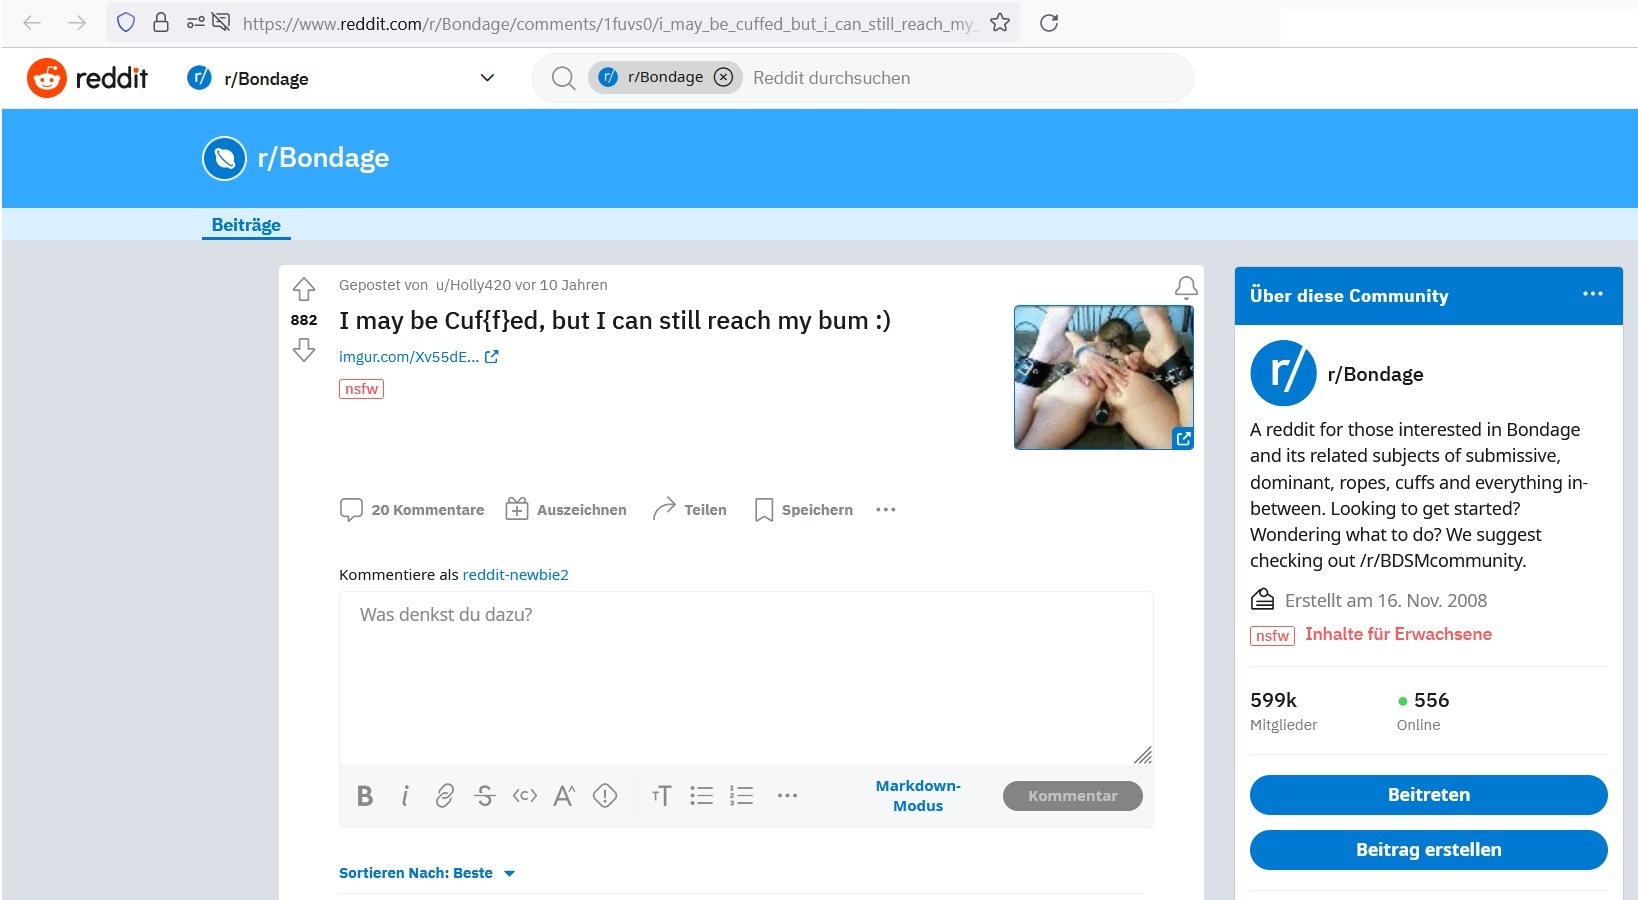Upvote the post
The image size is (1638, 900).
tap(304, 289)
